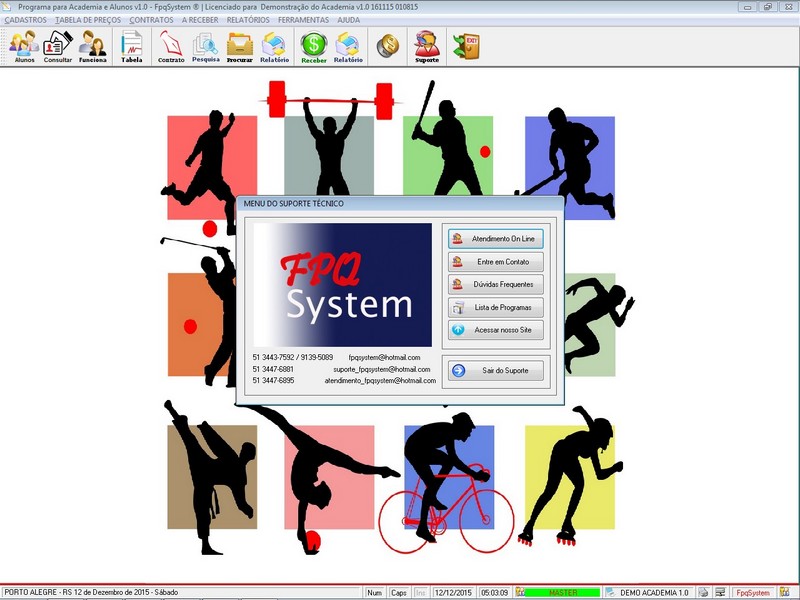Open the AJUDA menu
Image resolution: width=800 pixels, height=600 pixels.
348,20
